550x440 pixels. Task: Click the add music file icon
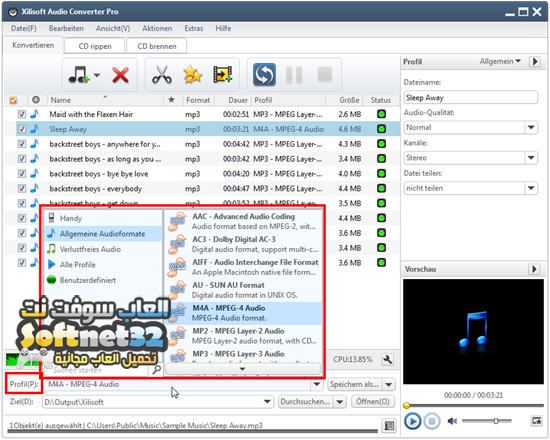[x=79, y=75]
